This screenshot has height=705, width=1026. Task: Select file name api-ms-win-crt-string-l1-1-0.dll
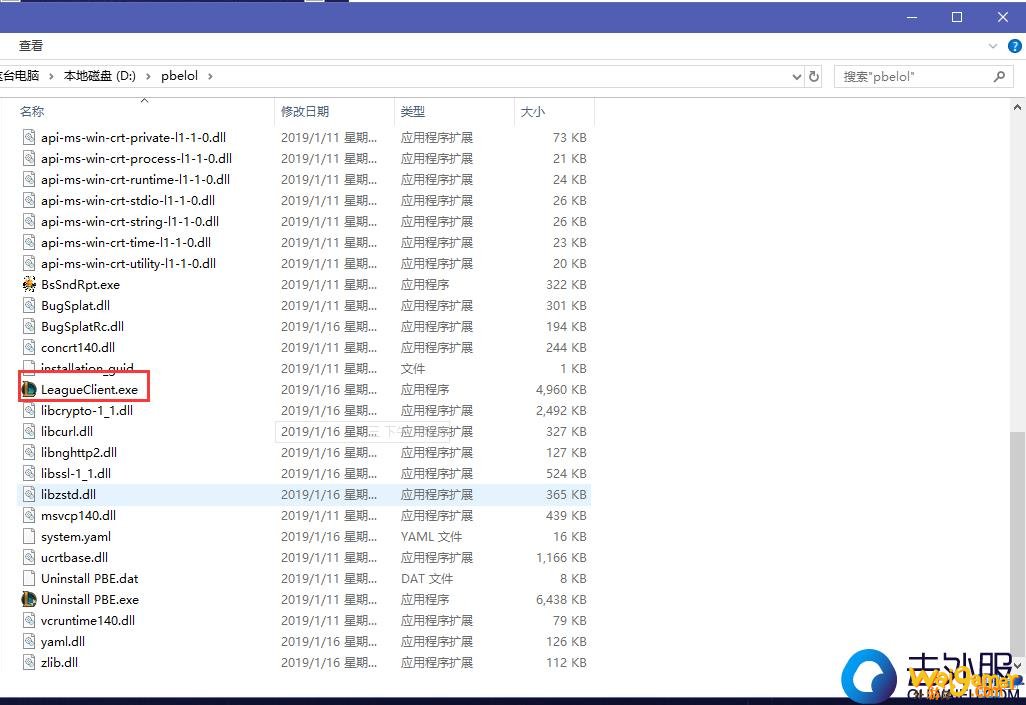130,221
